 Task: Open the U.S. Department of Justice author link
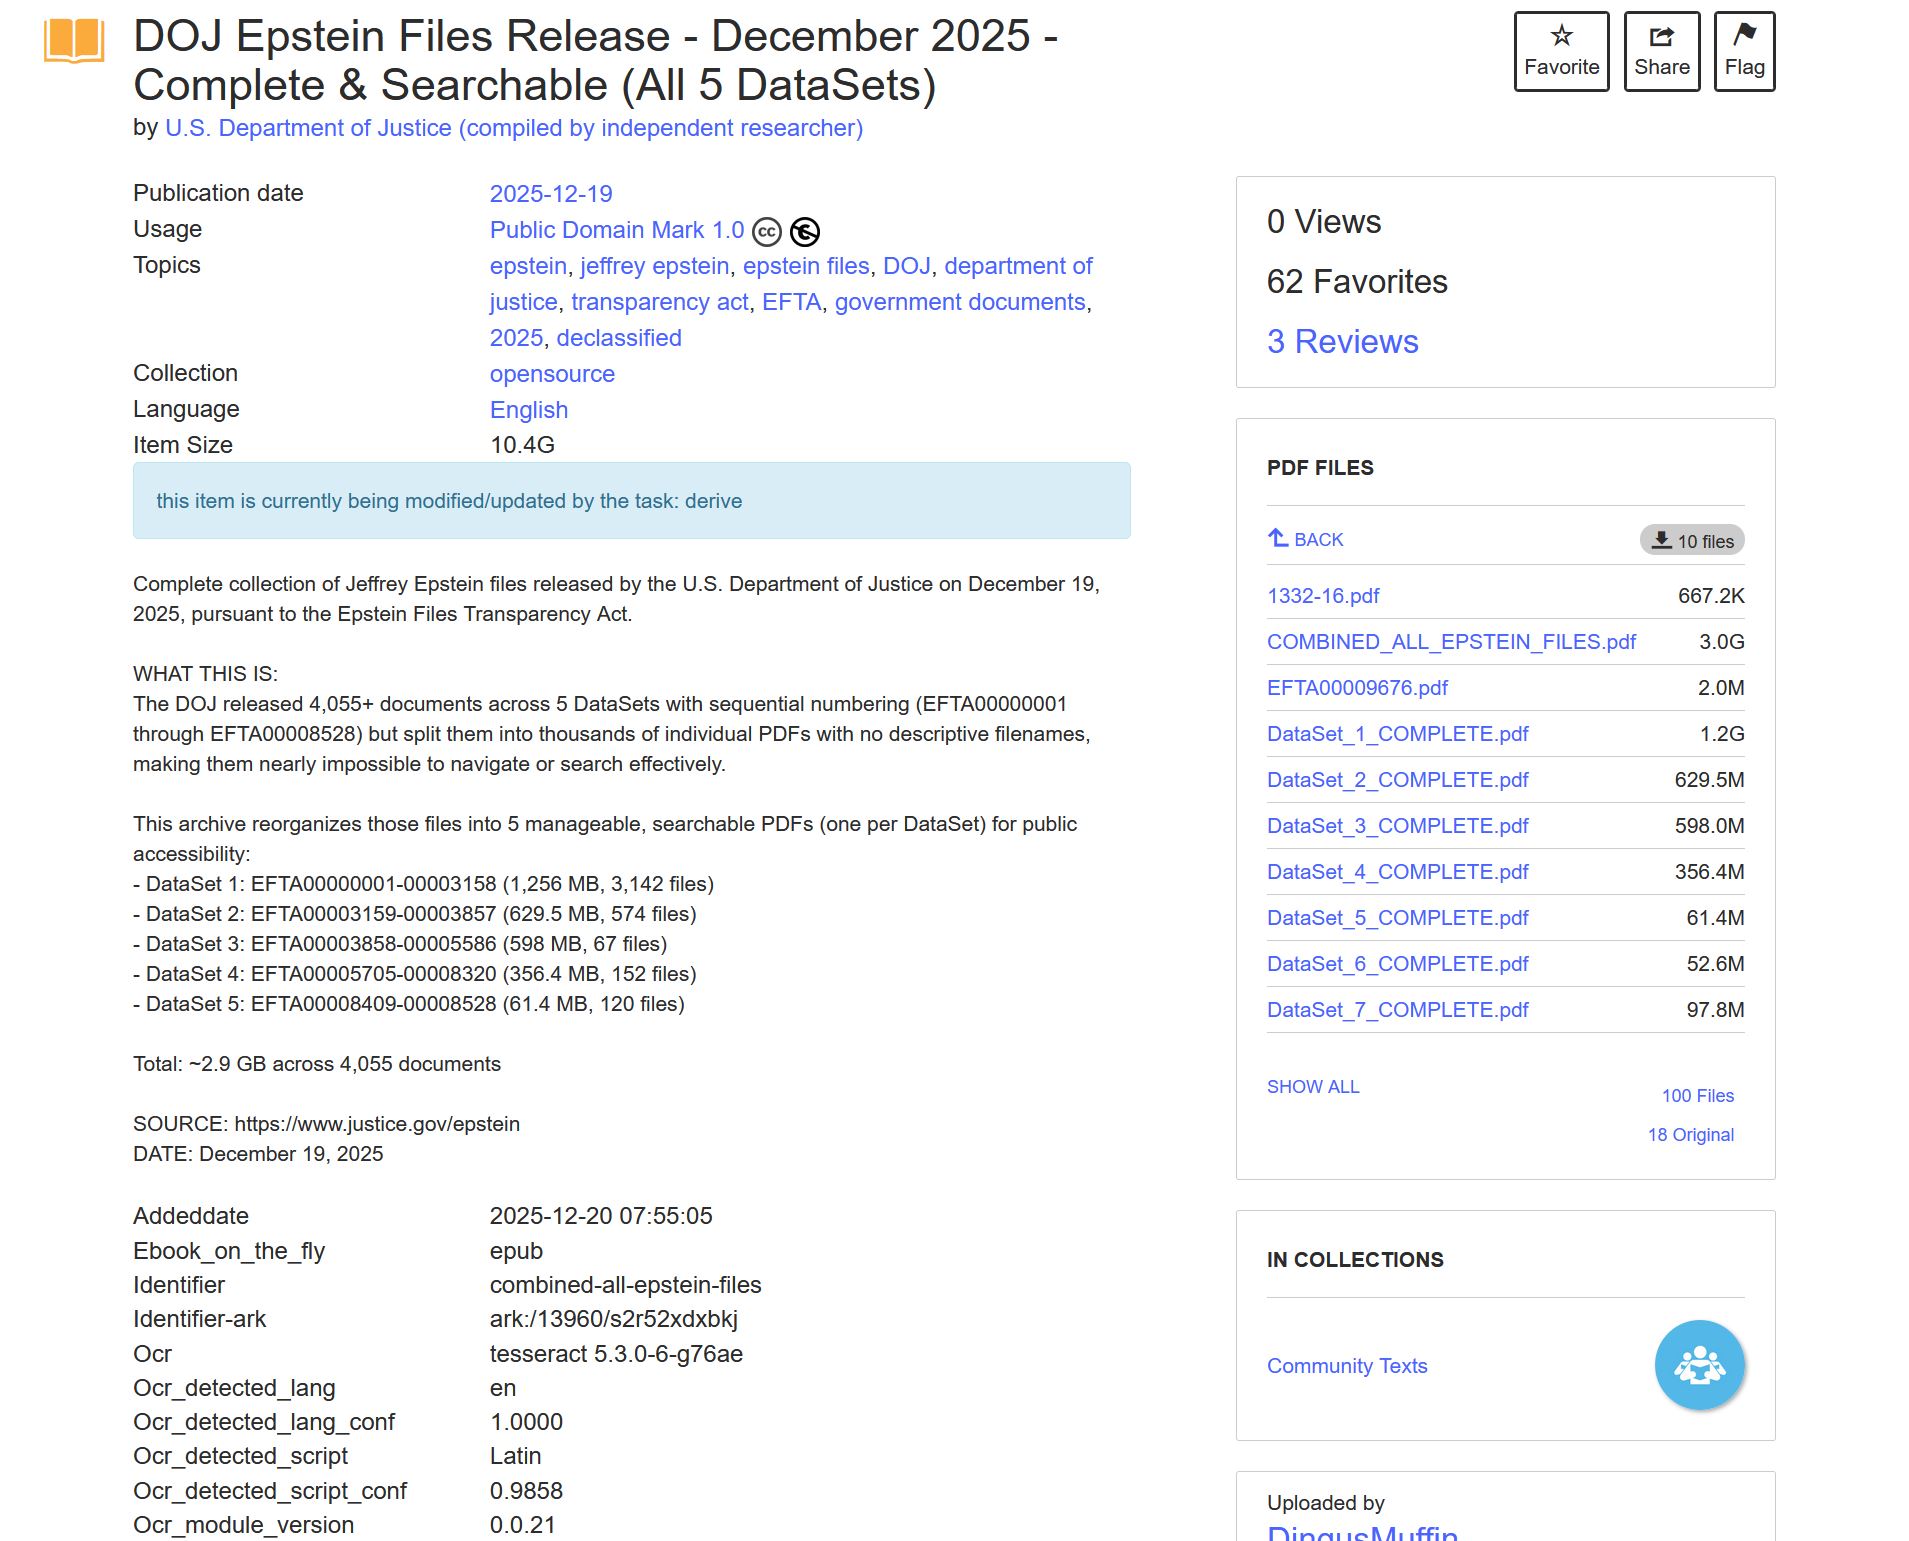(514, 128)
